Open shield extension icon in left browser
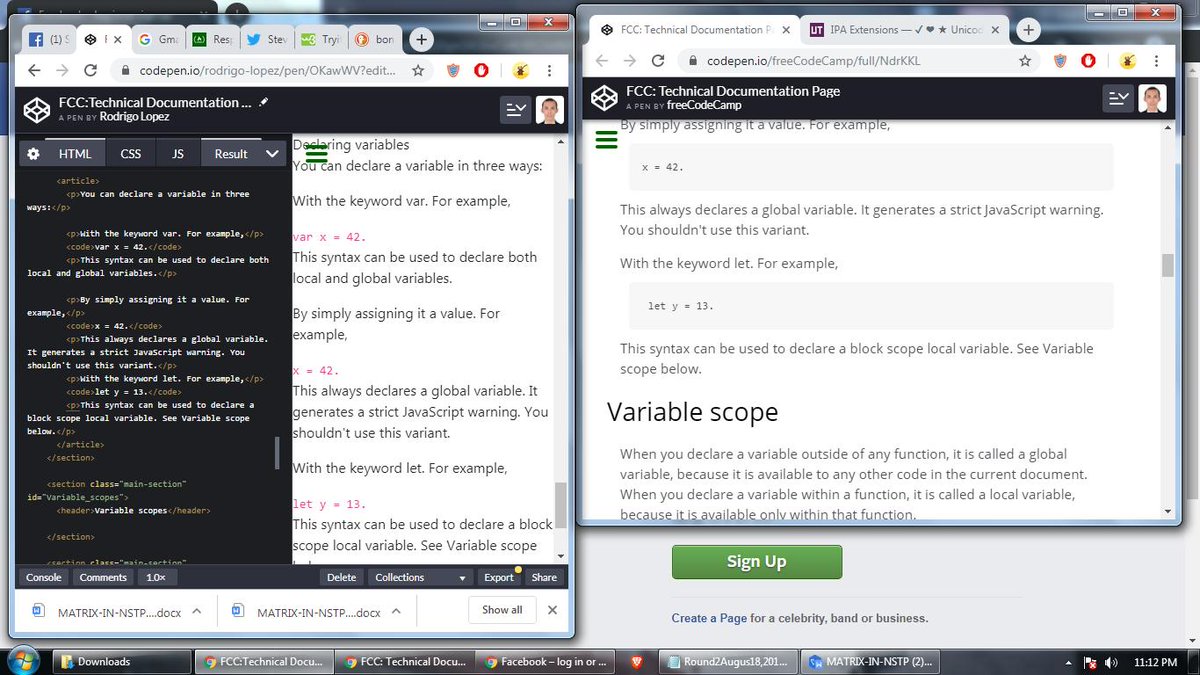This screenshot has width=1200, height=675. pyautogui.click(x=452, y=70)
